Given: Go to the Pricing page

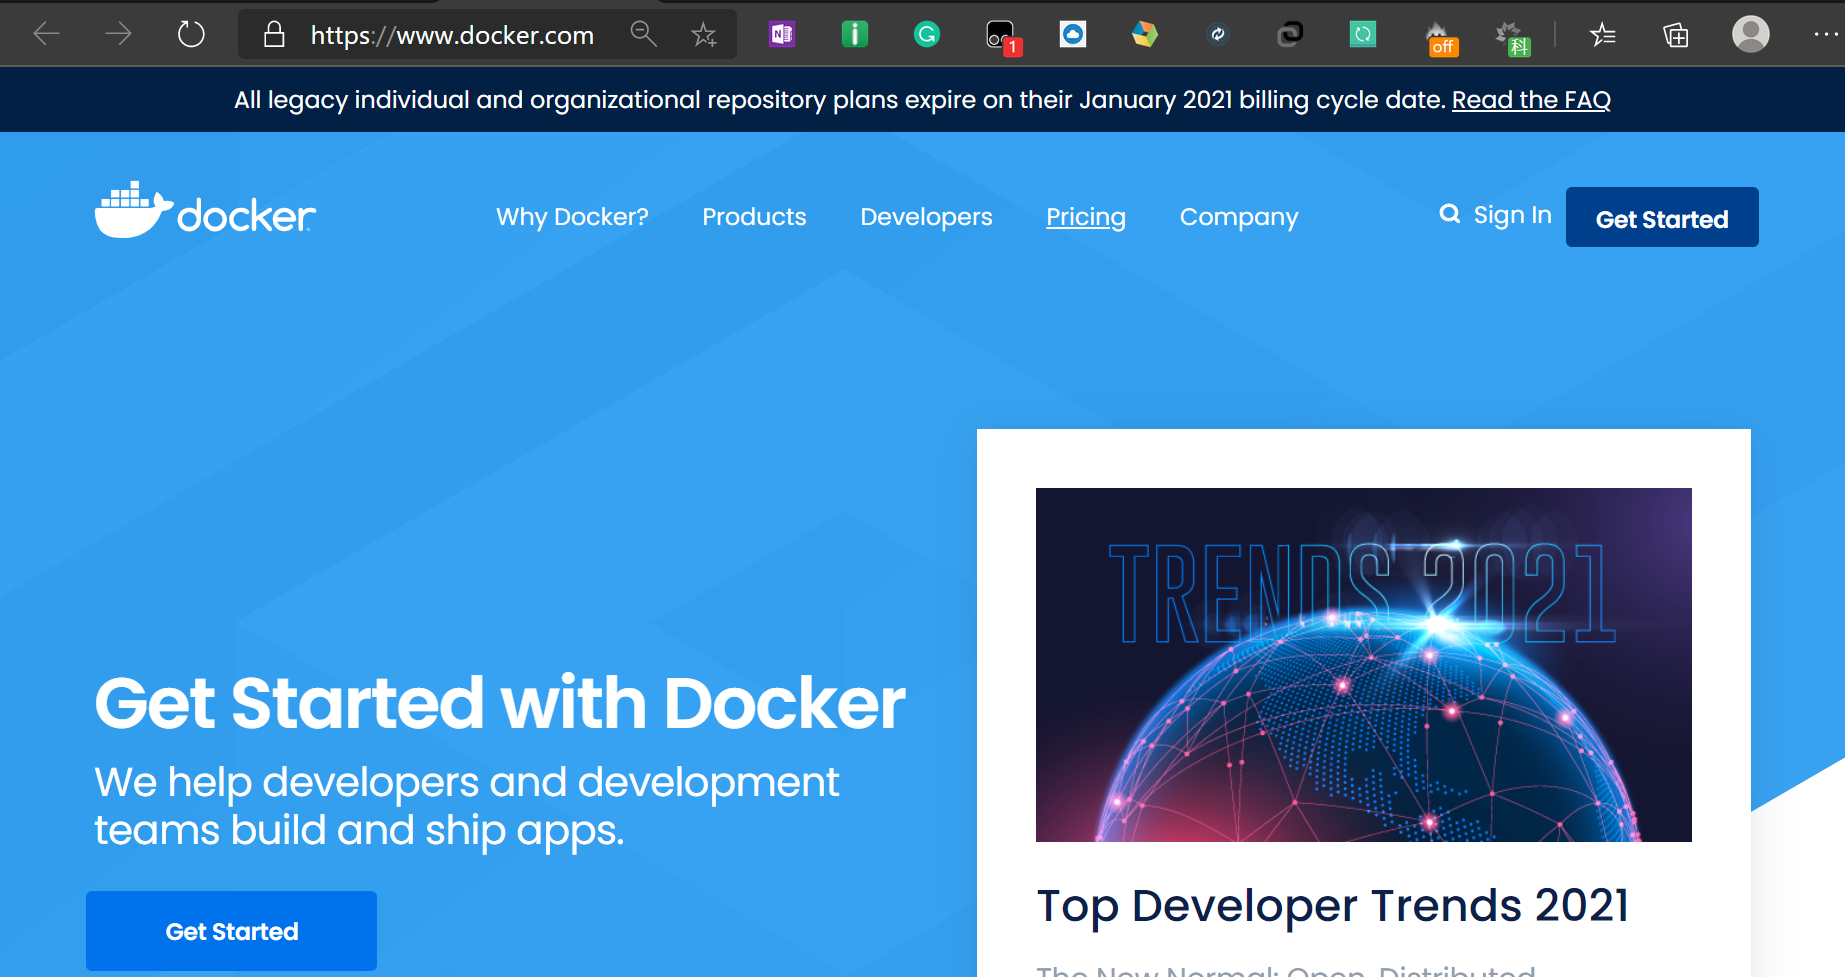Looking at the screenshot, I should [1086, 217].
